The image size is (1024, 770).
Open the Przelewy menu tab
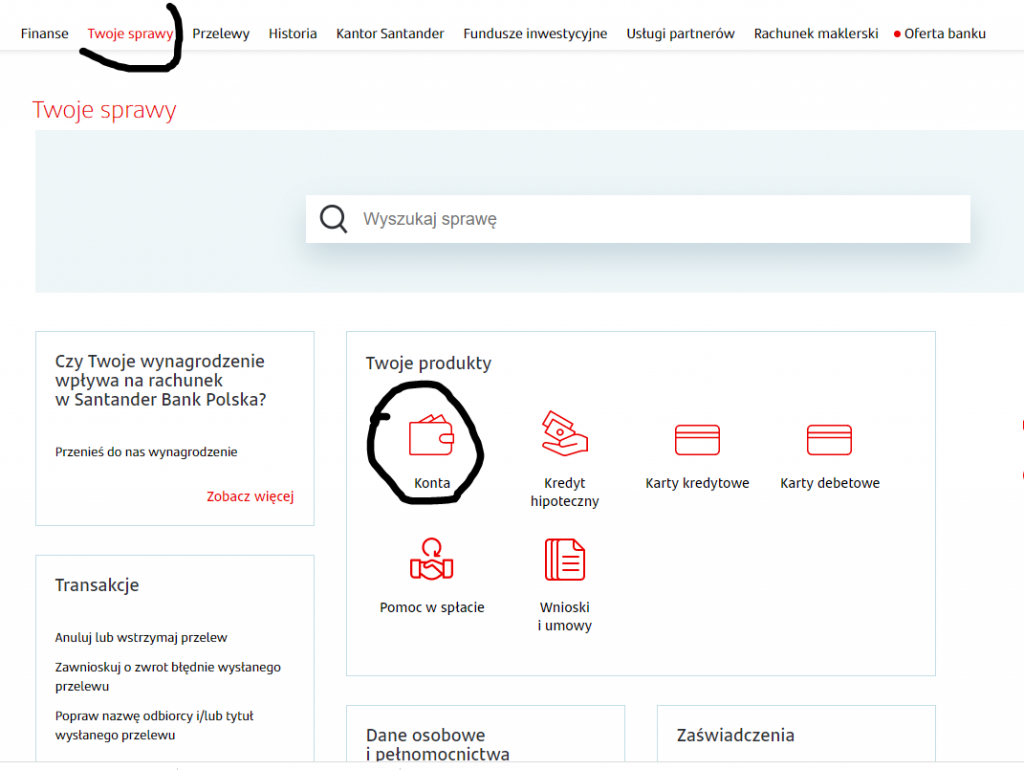(221, 34)
